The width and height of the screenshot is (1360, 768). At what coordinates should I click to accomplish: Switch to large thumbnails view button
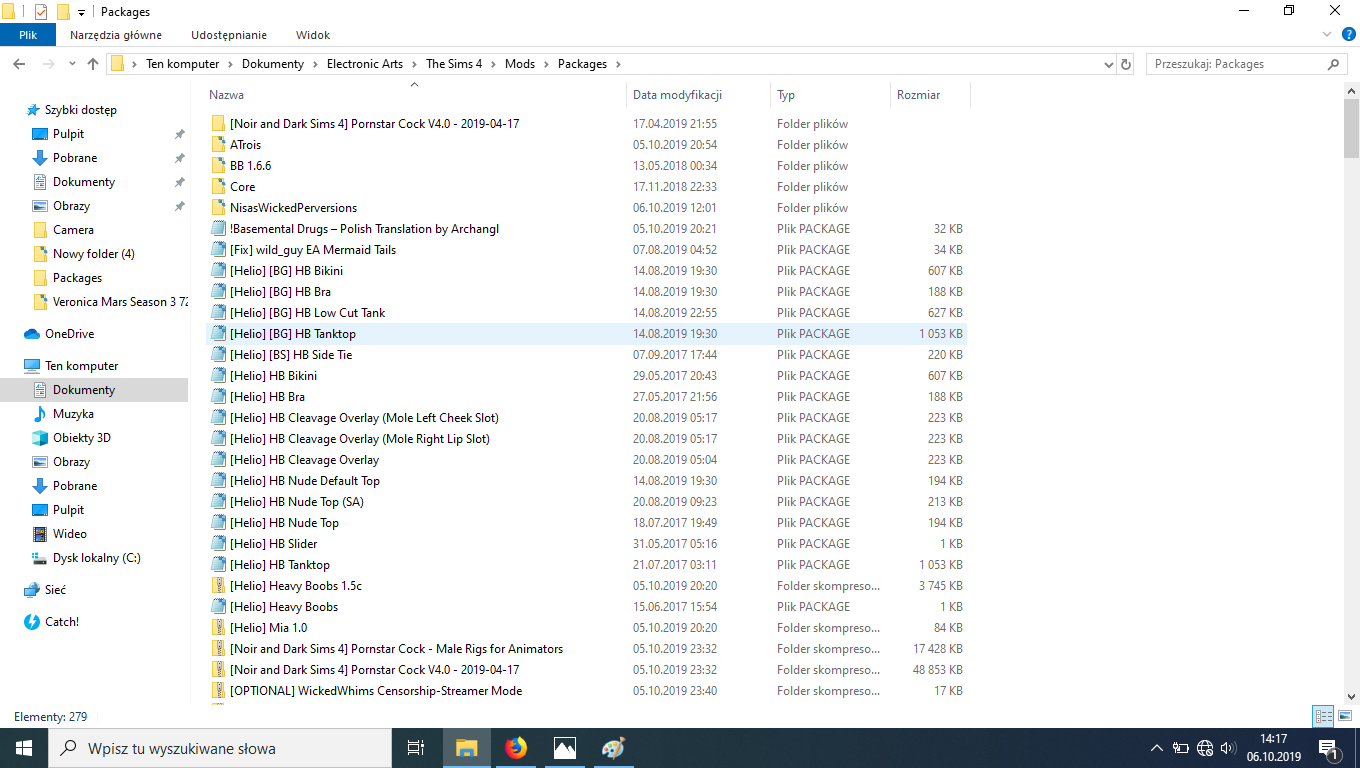coord(1345,716)
